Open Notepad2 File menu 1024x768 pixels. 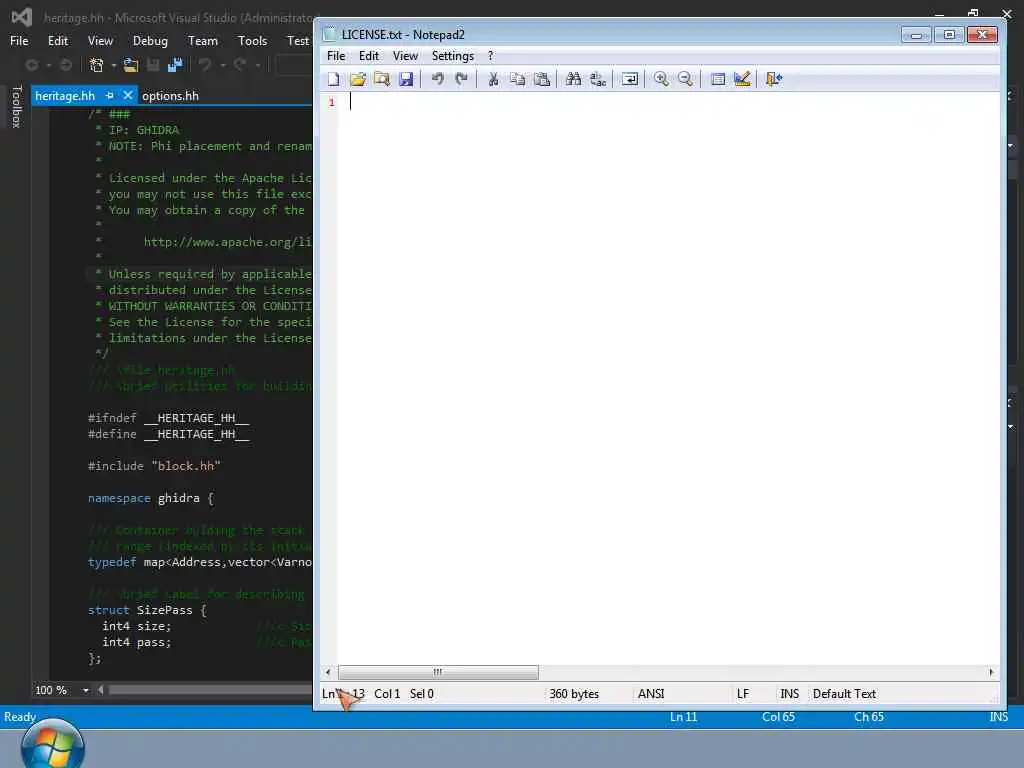(336, 56)
